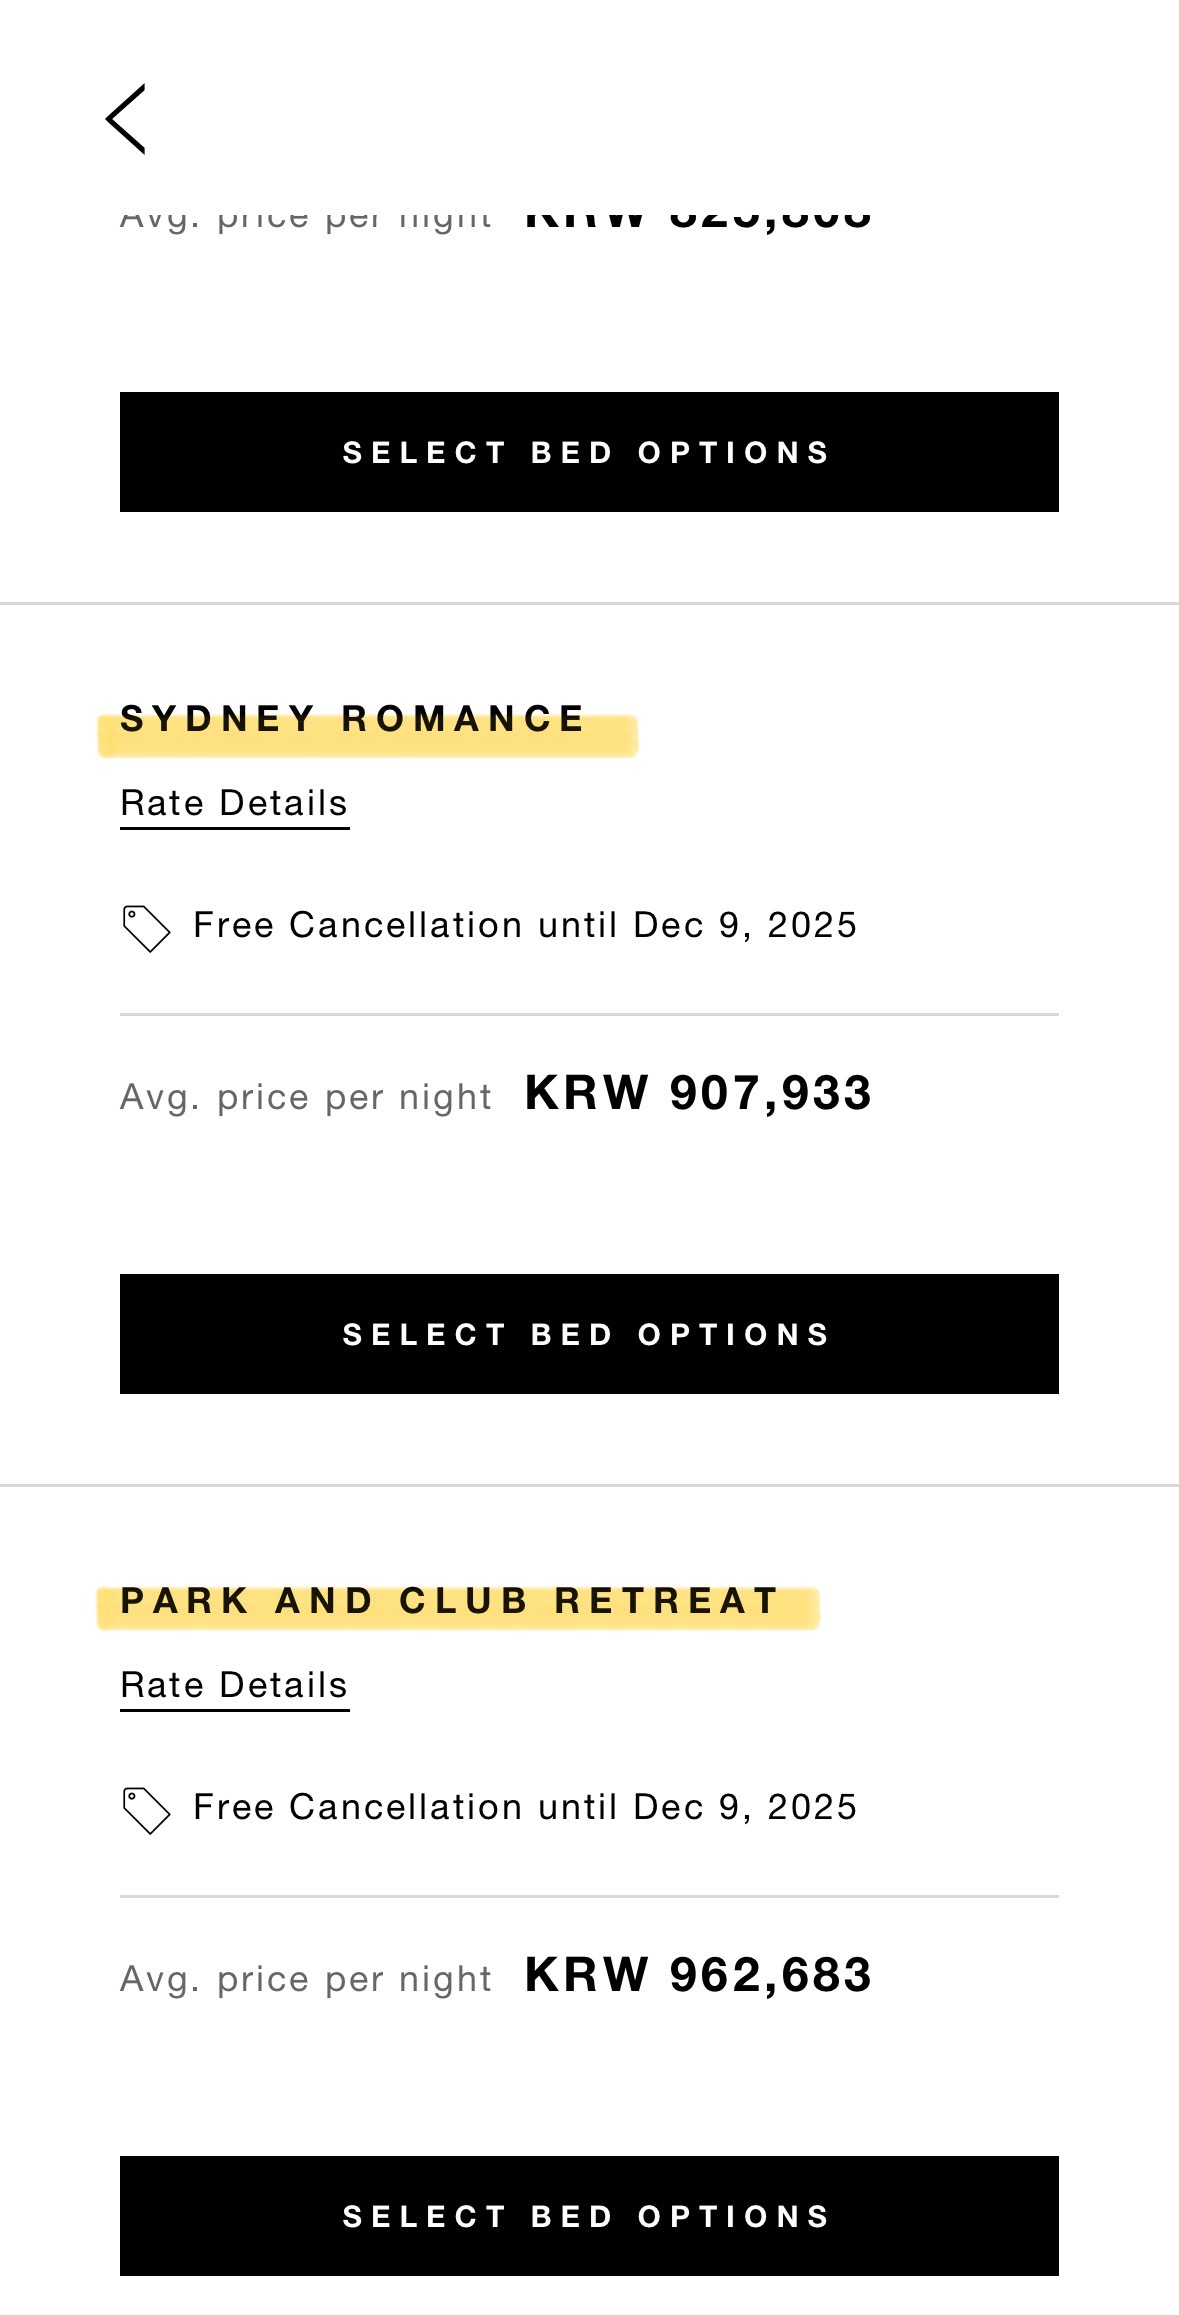Click 'Dec 9, 2025' date in Sydney Romance

coord(745,925)
